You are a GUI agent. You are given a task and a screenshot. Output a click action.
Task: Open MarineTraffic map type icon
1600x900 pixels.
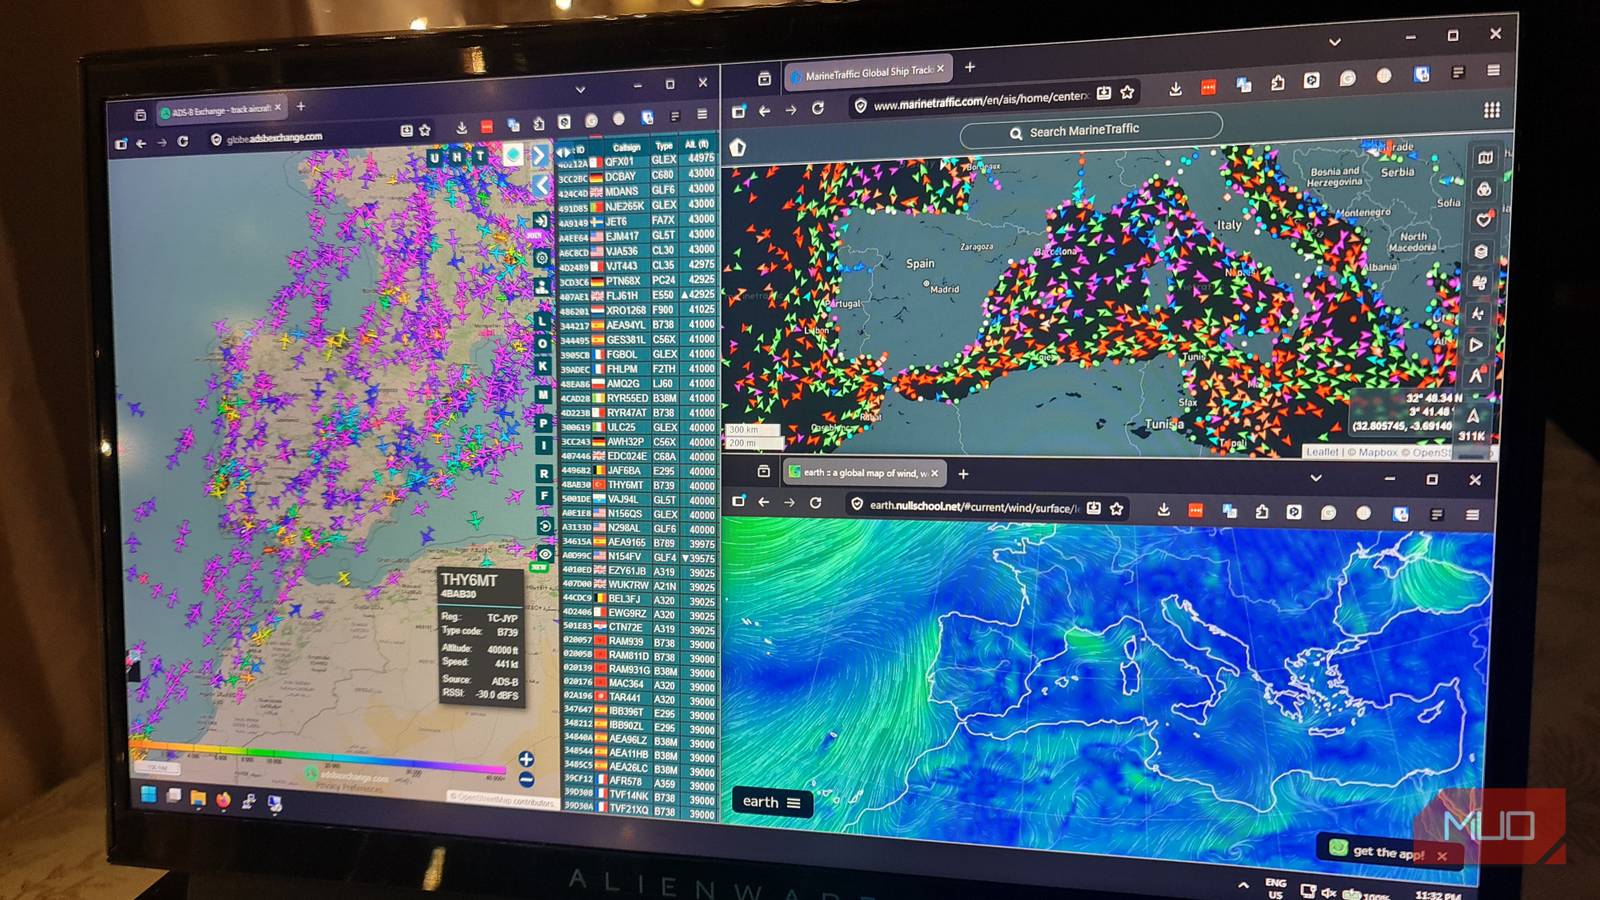point(1485,158)
